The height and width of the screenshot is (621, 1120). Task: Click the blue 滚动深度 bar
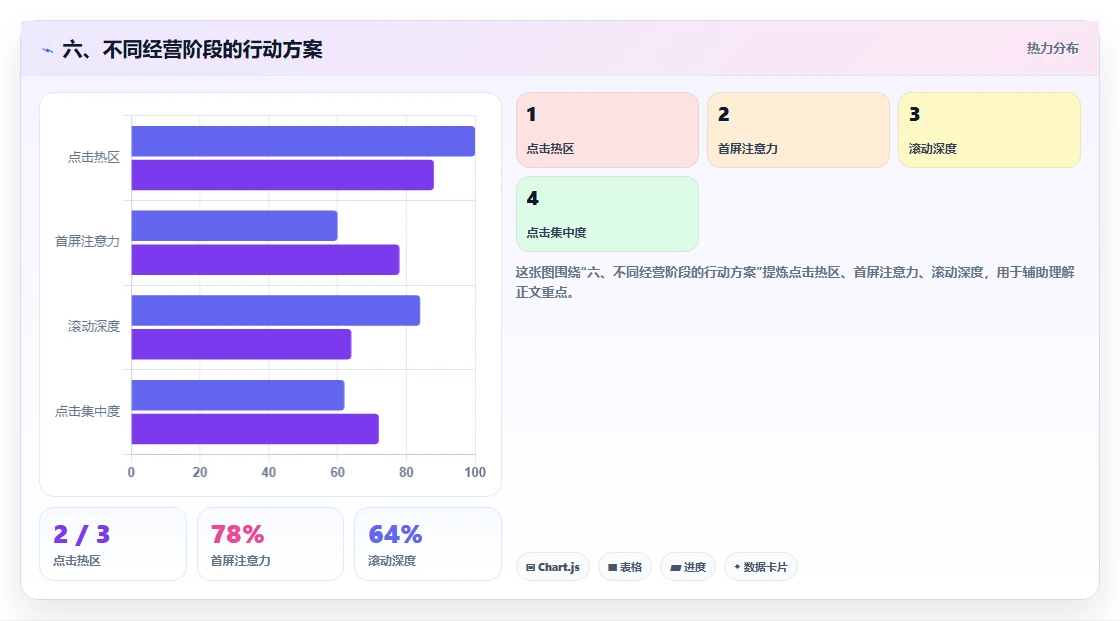click(276, 310)
